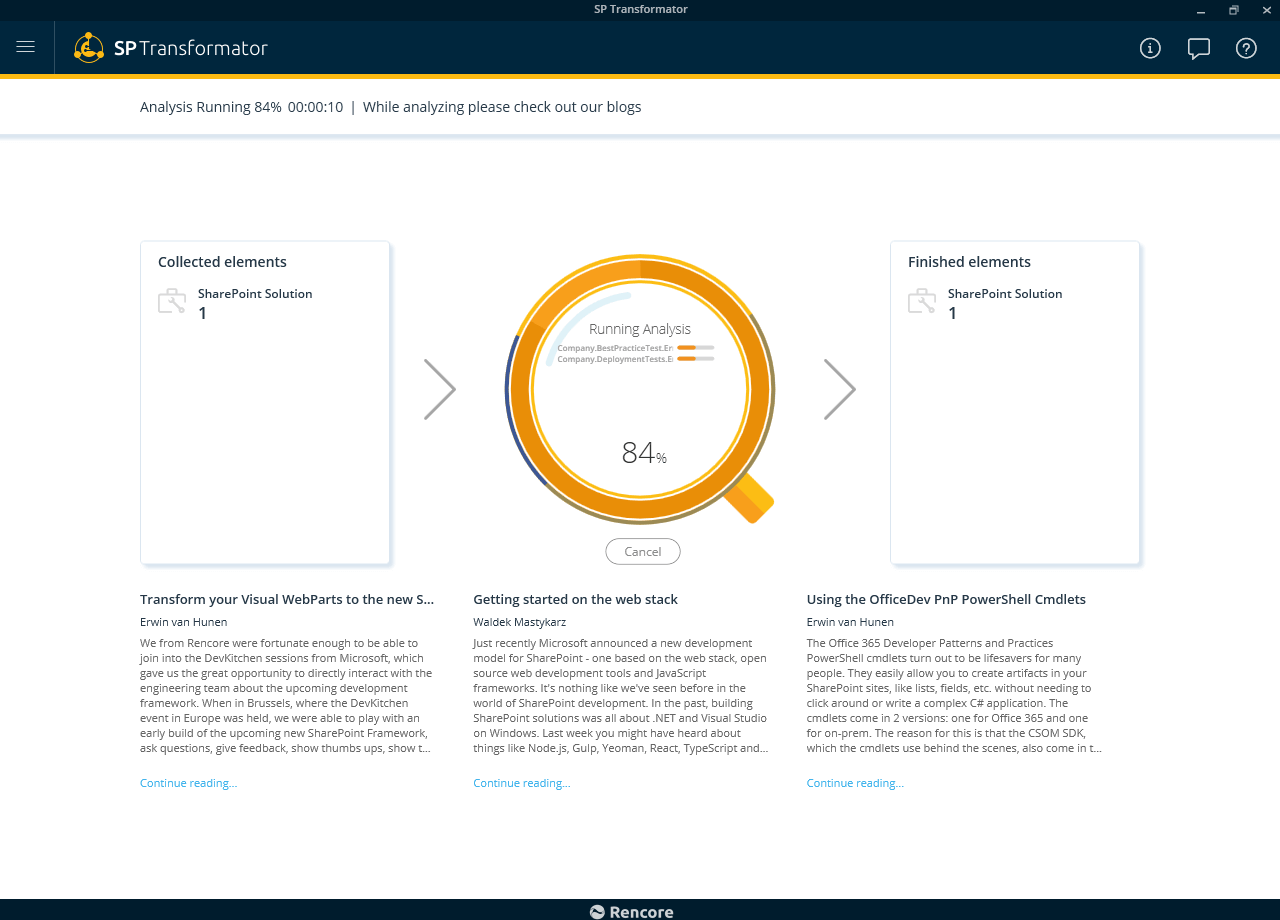The image size is (1280, 920).
Task: Click Erwin van Hunen under Visual WebParts article
Action: pos(183,622)
